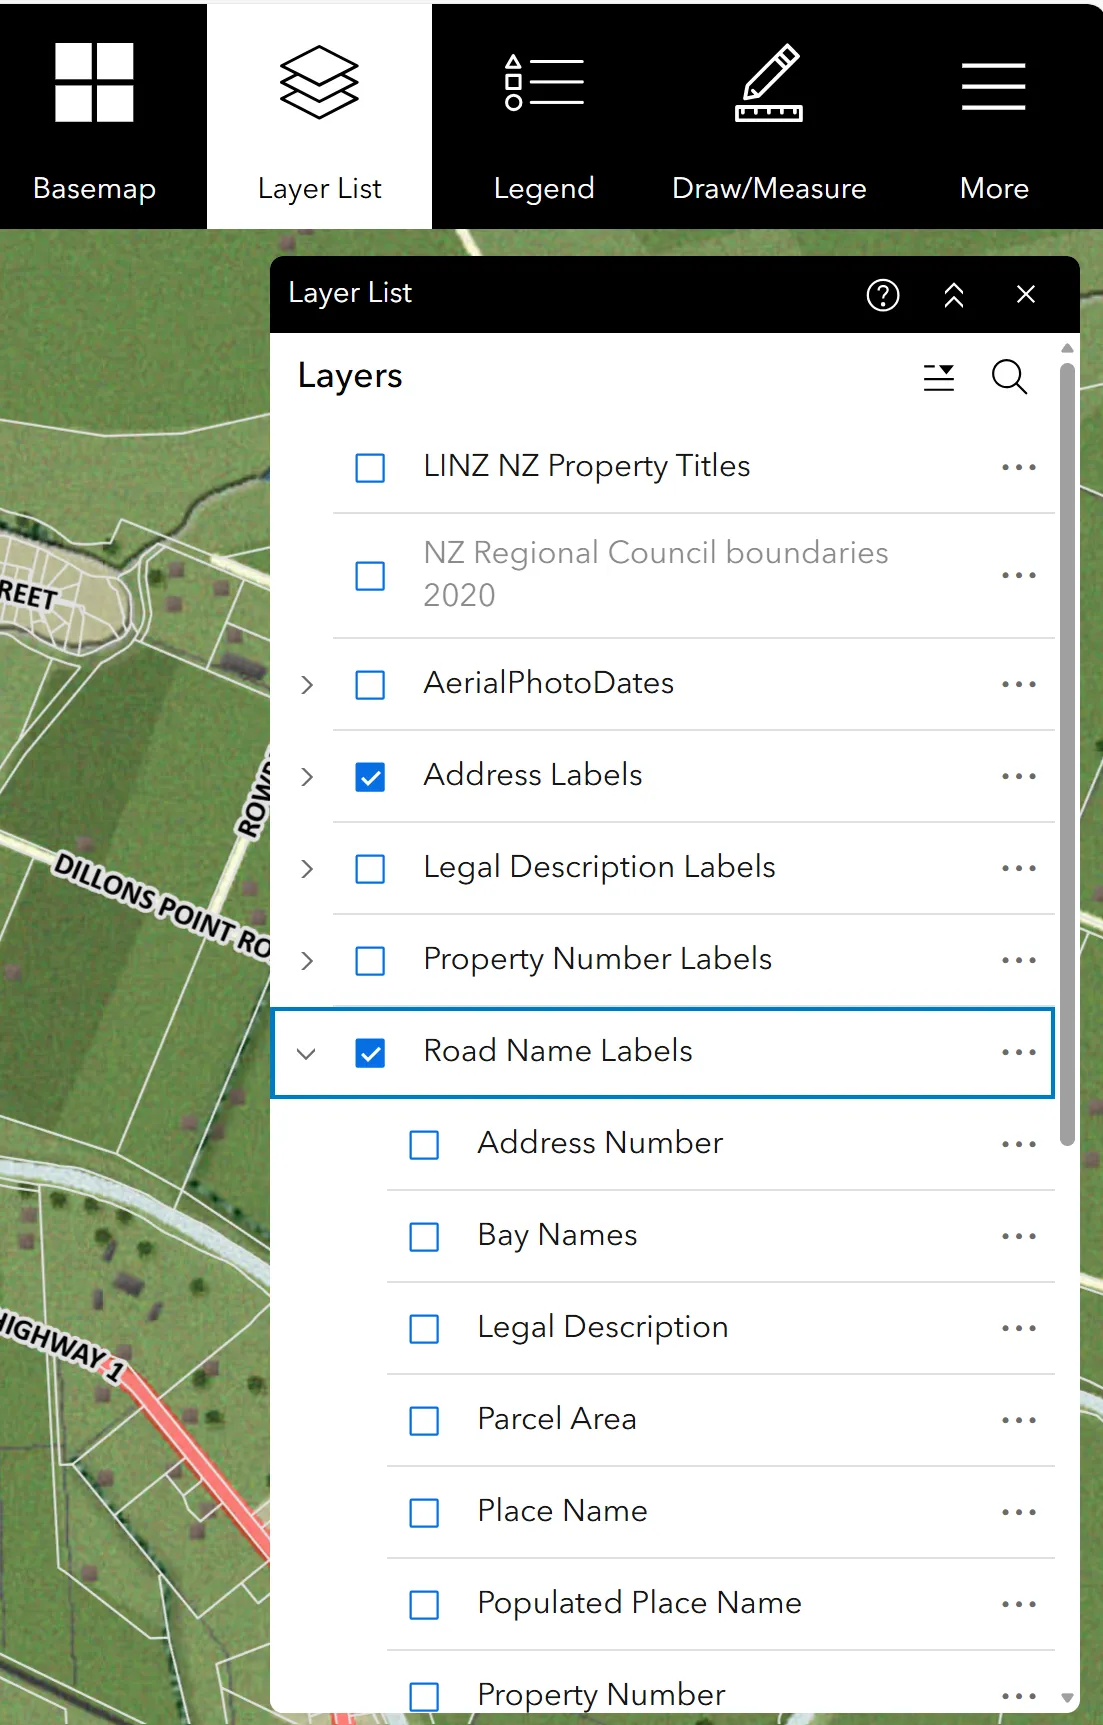
Task: Click the Layer List scrollbar thumb
Action: pyautogui.click(x=1067, y=755)
